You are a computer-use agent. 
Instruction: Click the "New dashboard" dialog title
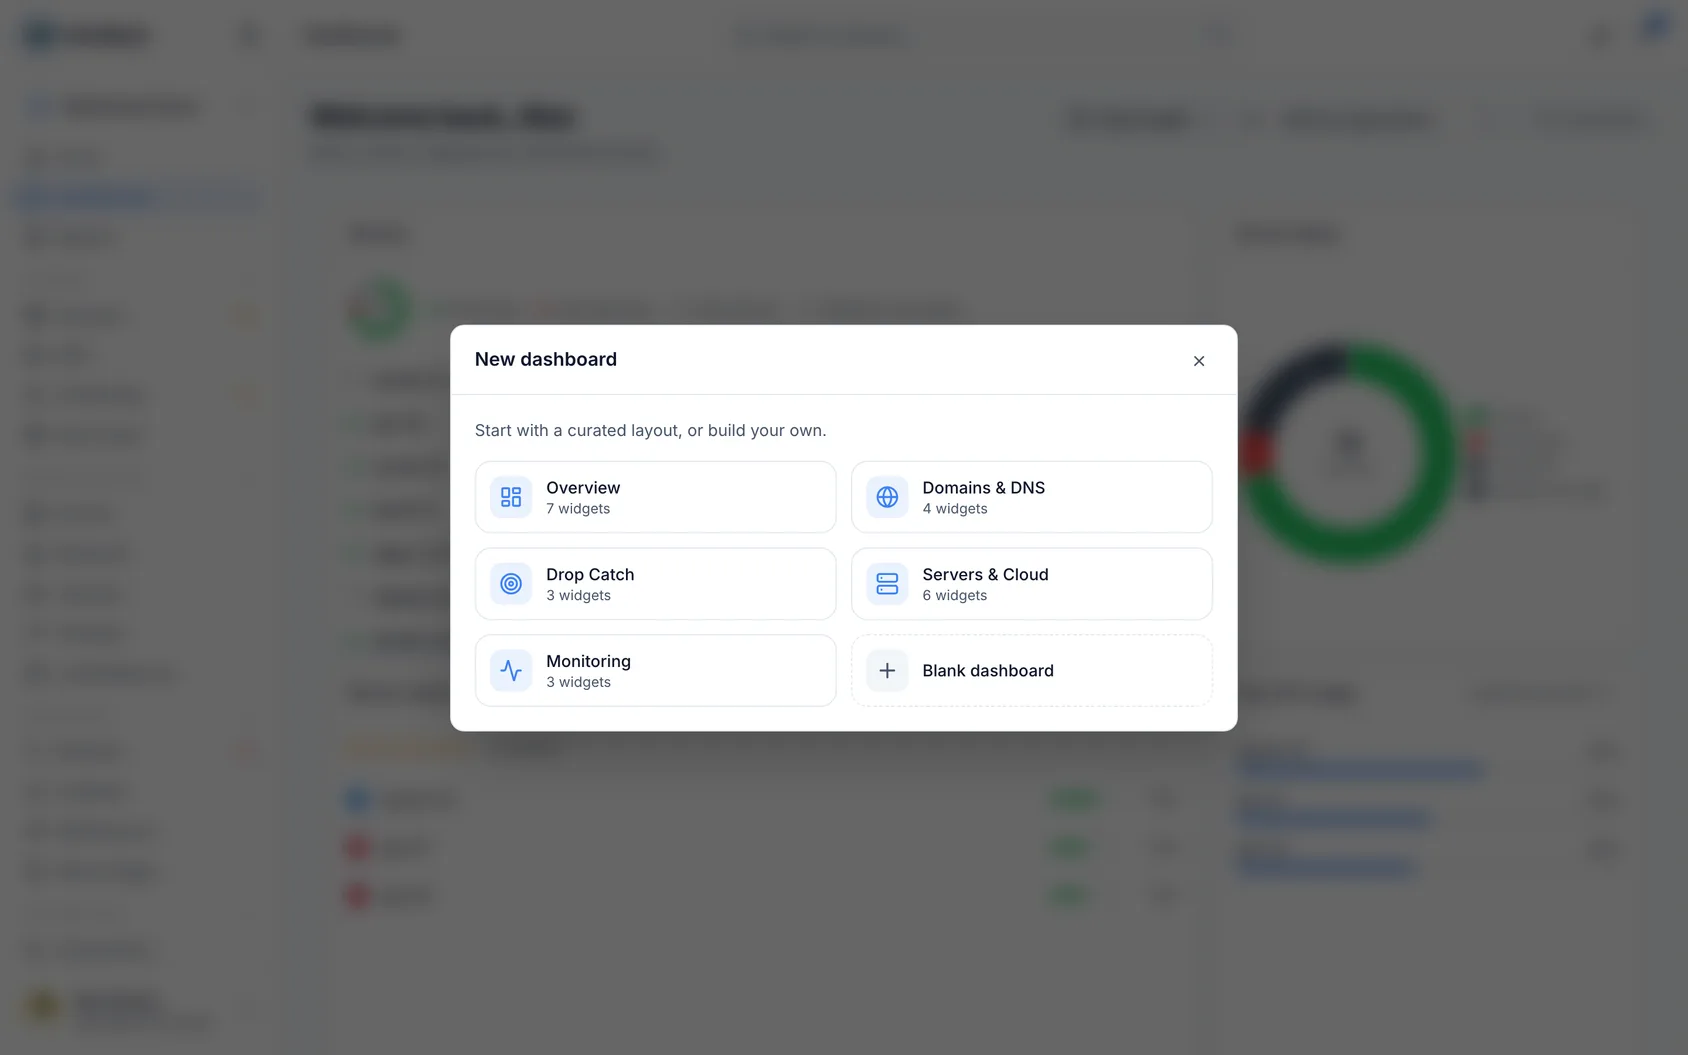coord(546,360)
